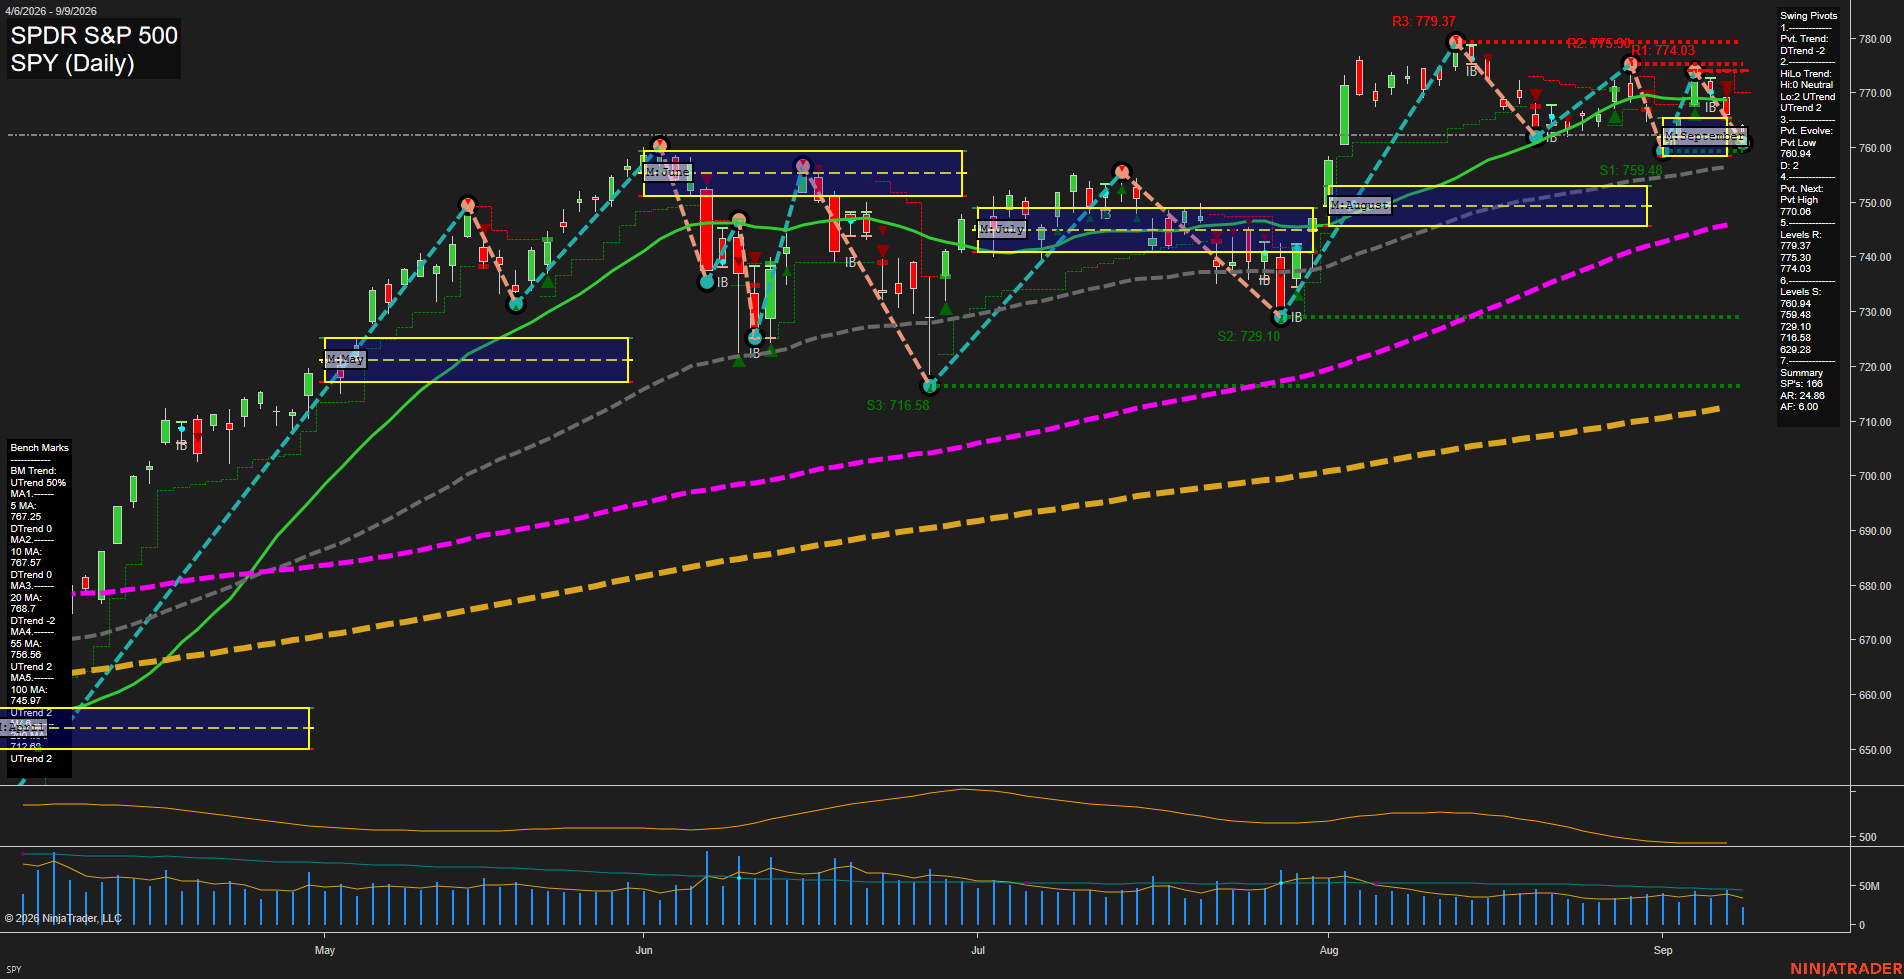The width and height of the screenshot is (1904, 979).
Task: Select the M:May monthly range label
Action: [x=345, y=359]
